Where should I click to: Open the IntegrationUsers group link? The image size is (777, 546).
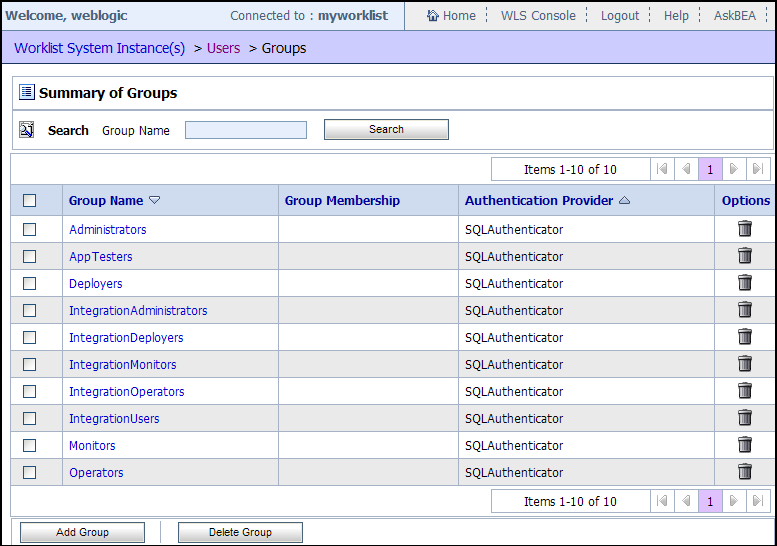[114, 419]
